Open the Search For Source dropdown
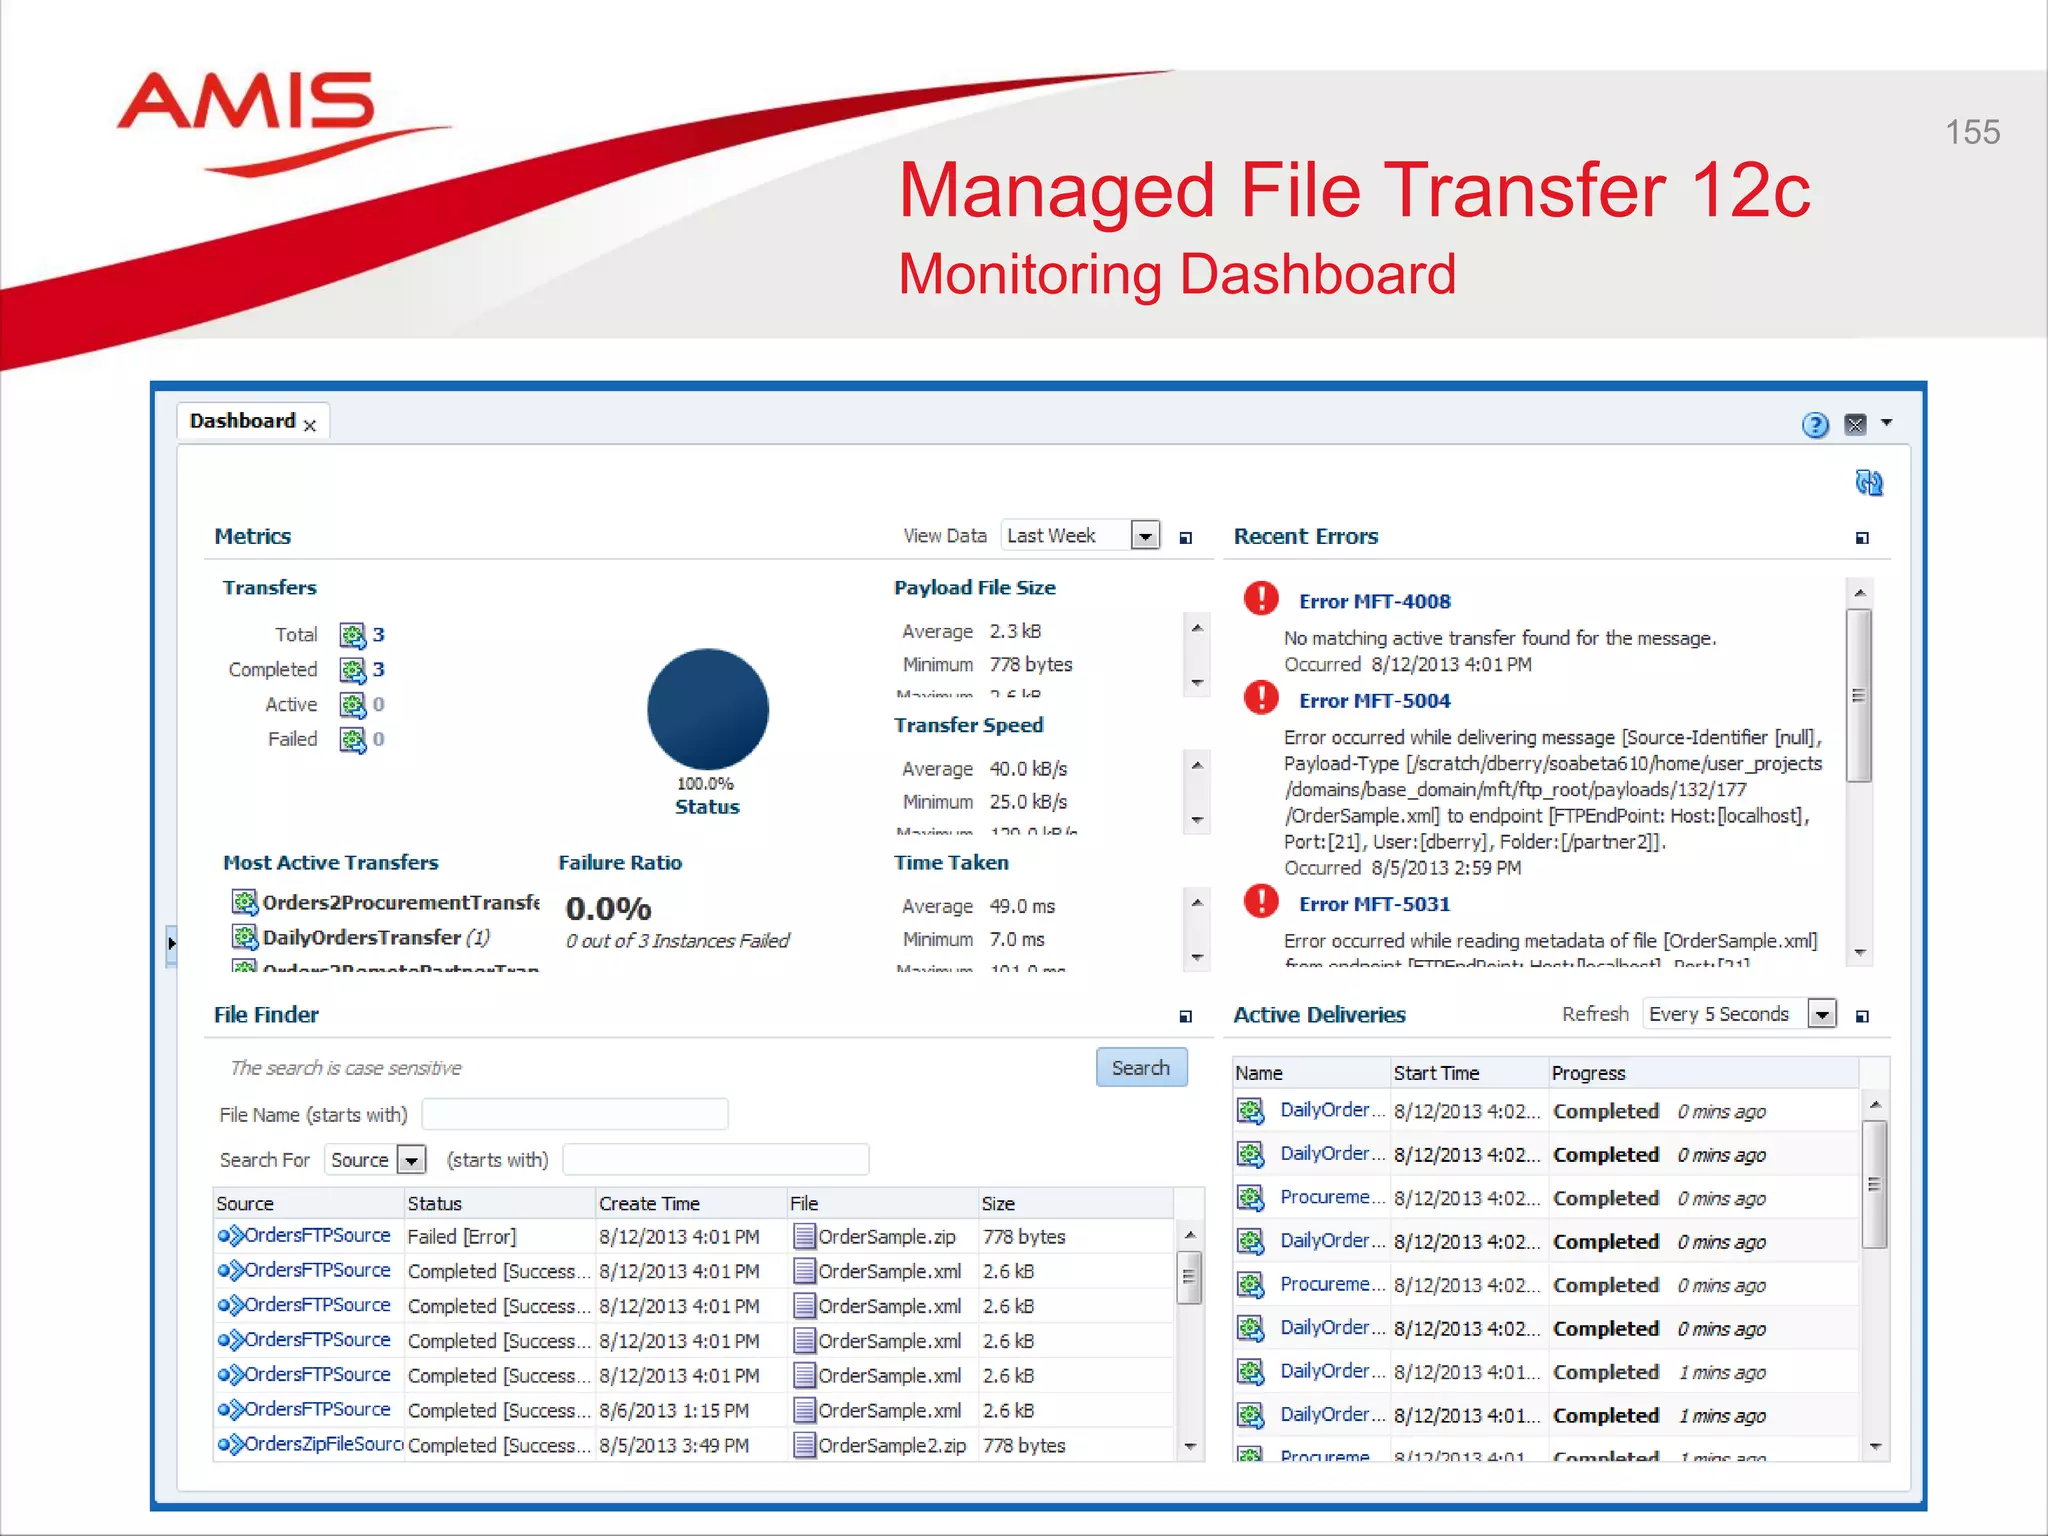The image size is (2048, 1536). click(412, 1160)
